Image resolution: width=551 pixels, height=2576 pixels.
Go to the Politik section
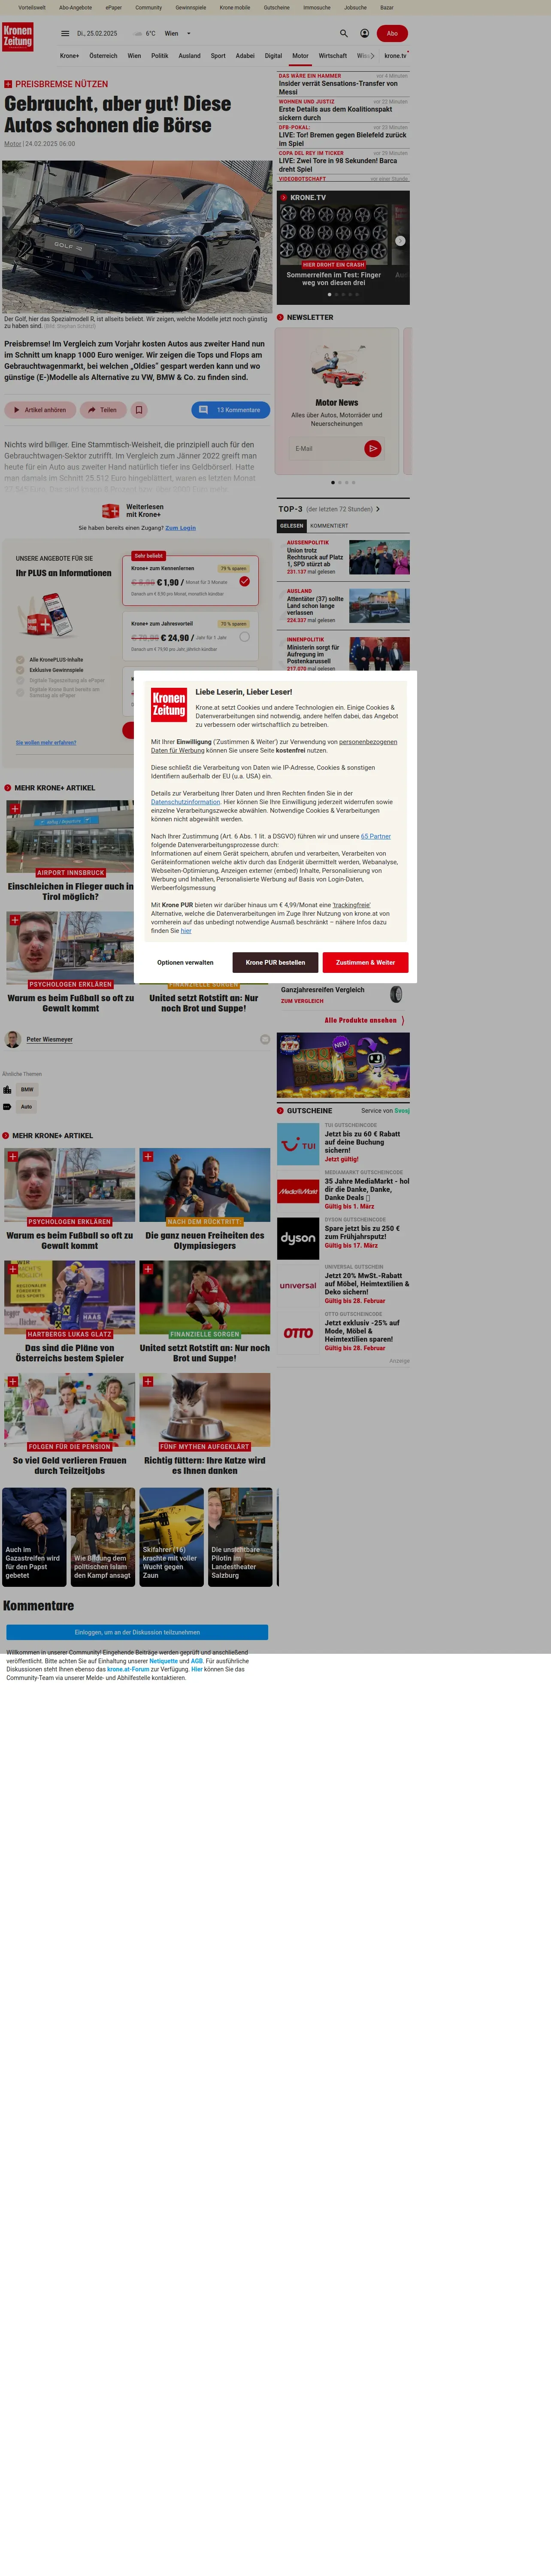coord(159,56)
